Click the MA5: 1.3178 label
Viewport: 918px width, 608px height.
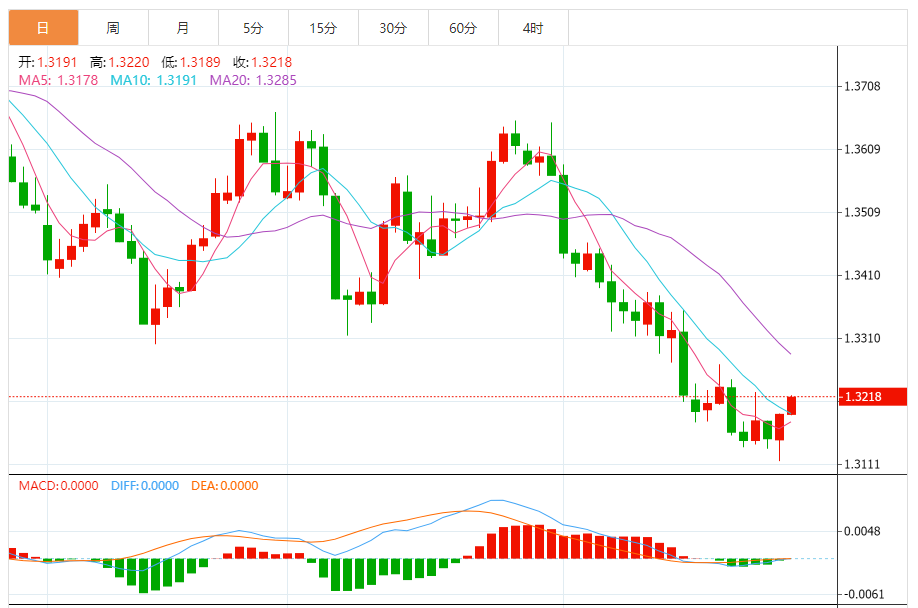59,80
